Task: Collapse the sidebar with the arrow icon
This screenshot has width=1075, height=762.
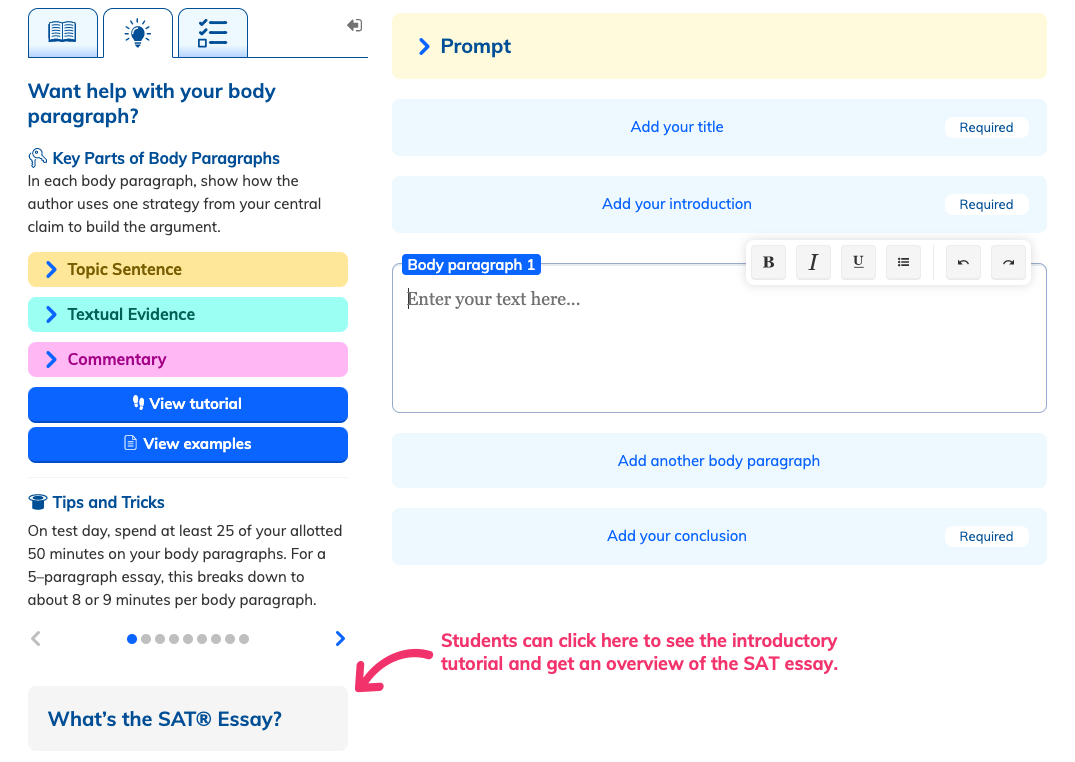Action: coord(354,25)
